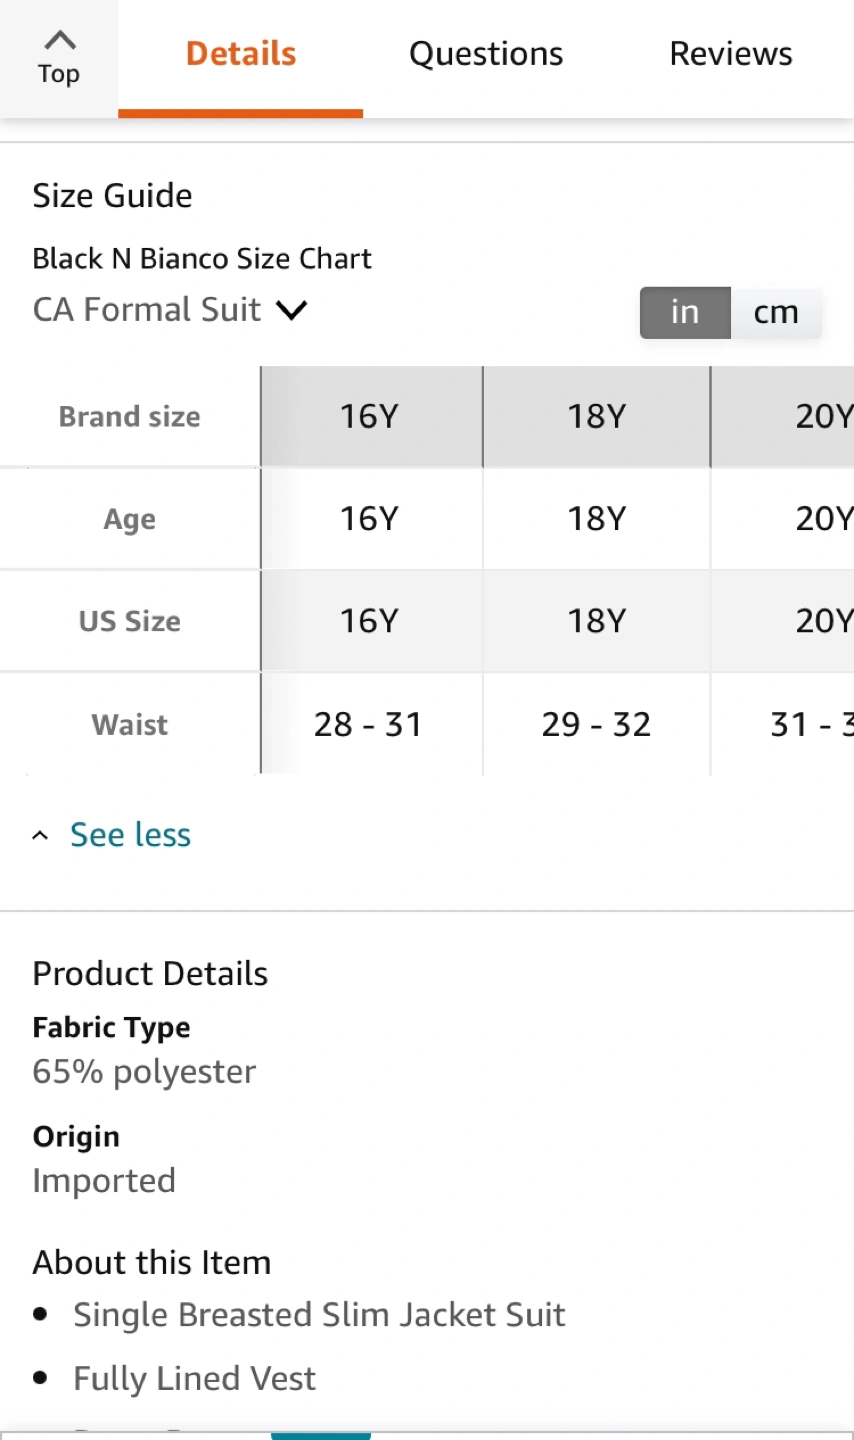Click the chevron beside CA Formal Suit
Viewport: 854px width, 1440px height.
pyautogui.click(x=292, y=311)
